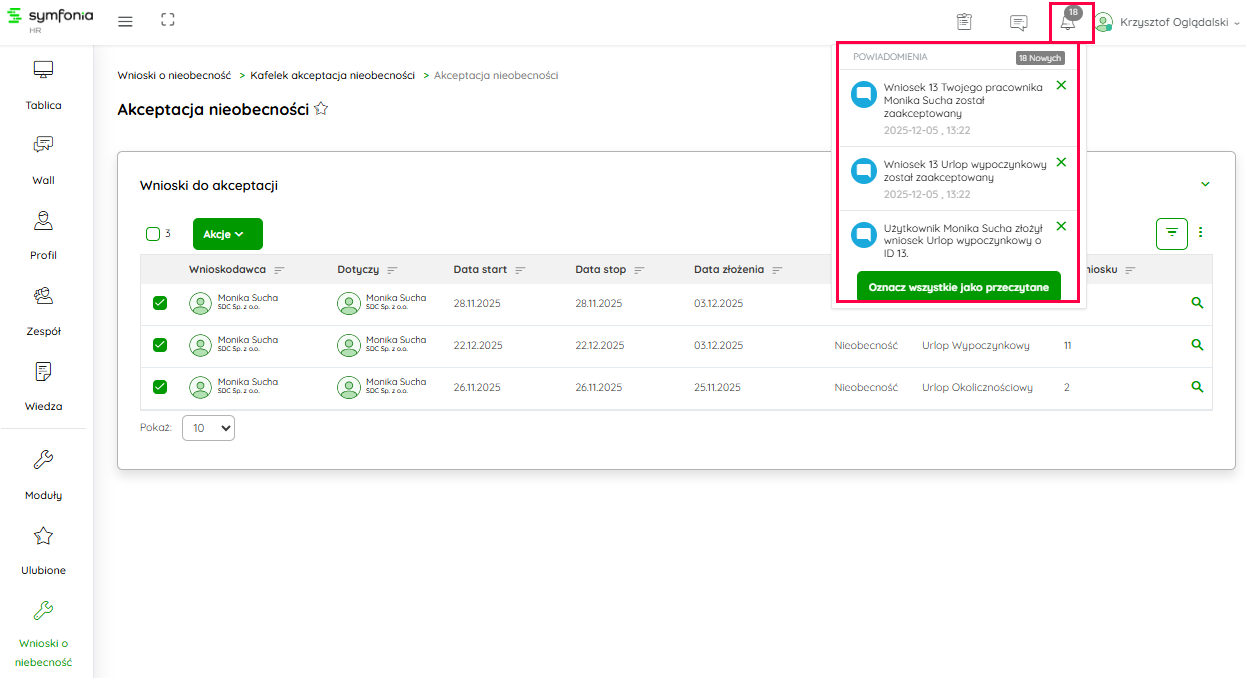Screen dimensions: 1246x678
Task: Uncheck the row with start date 28.11.2025
Action: click(160, 303)
